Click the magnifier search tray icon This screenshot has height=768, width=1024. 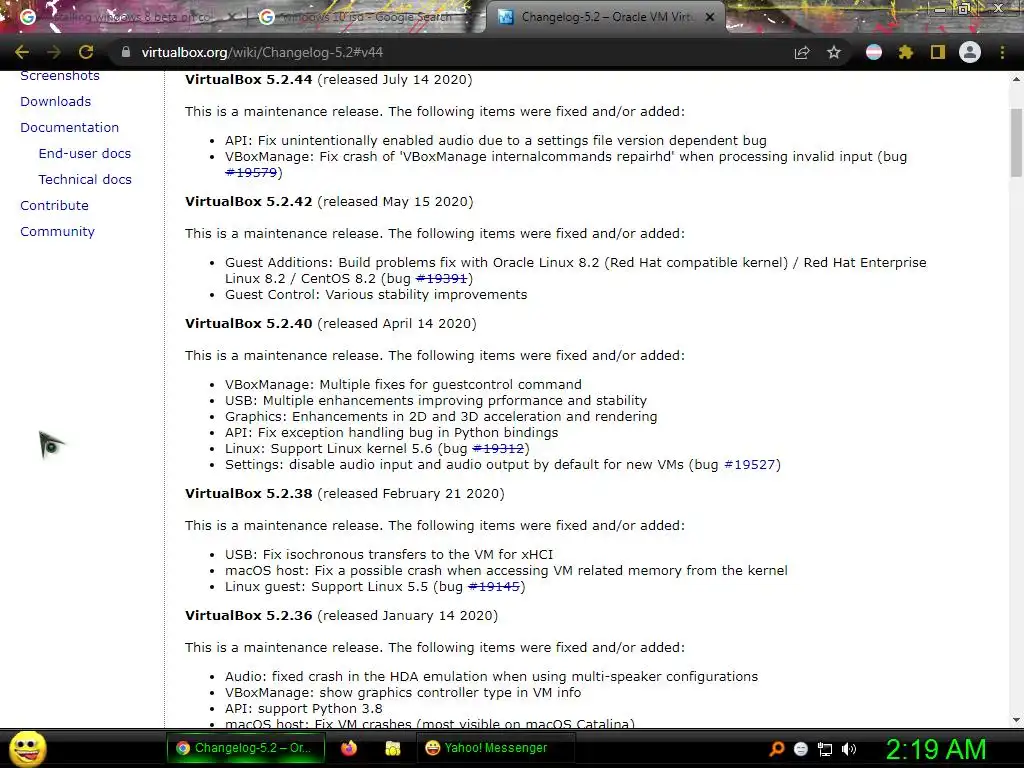click(777, 749)
